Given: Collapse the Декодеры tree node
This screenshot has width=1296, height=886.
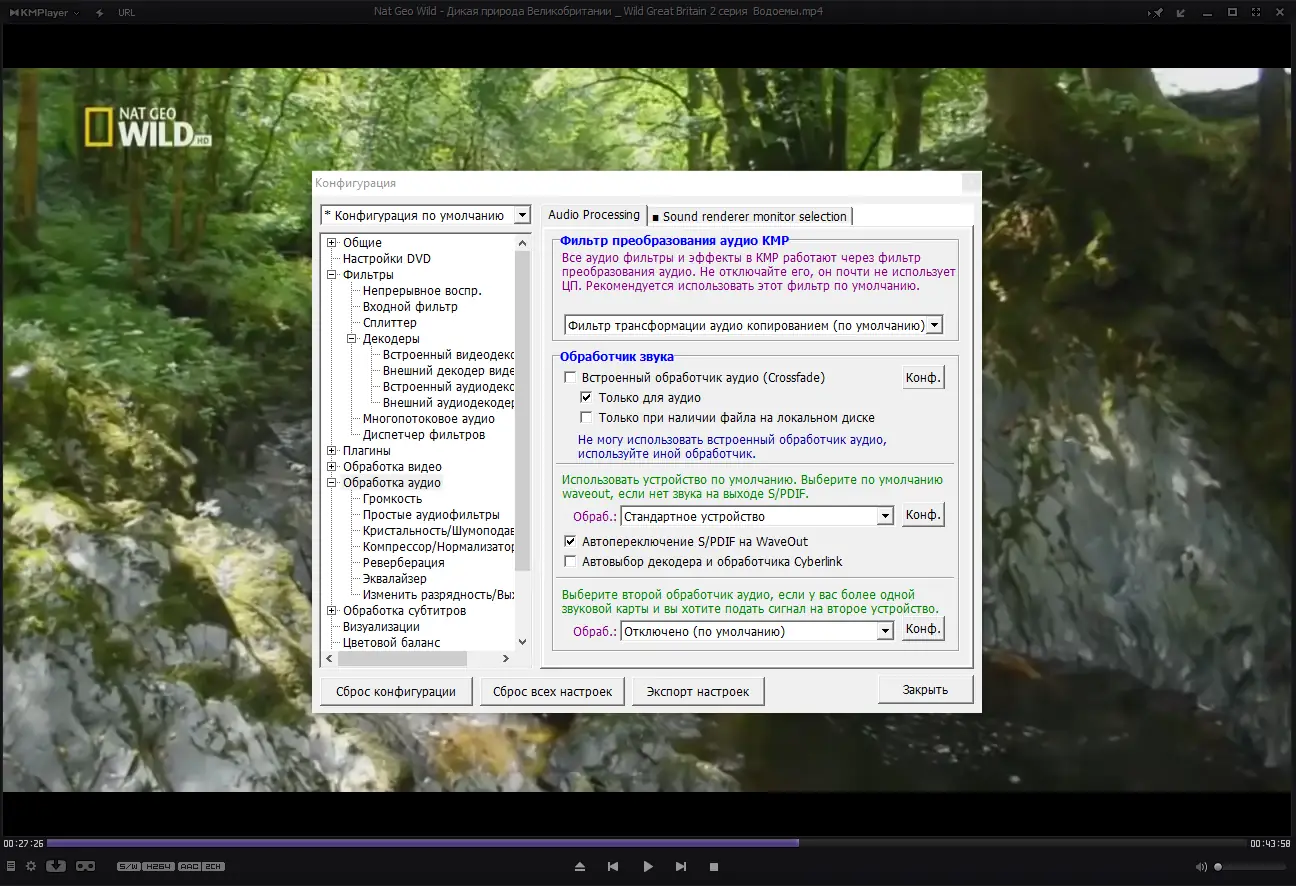Looking at the screenshot, I should click(352, 339).
